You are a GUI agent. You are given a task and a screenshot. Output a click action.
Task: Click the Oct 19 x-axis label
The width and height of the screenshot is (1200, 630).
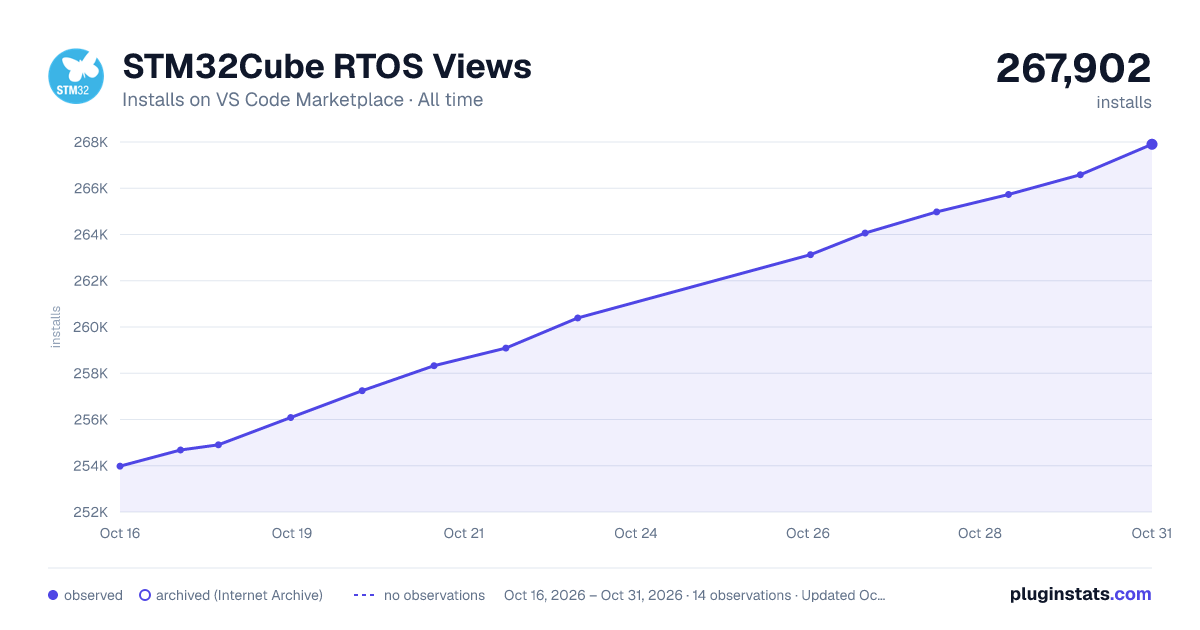point(292,533)
